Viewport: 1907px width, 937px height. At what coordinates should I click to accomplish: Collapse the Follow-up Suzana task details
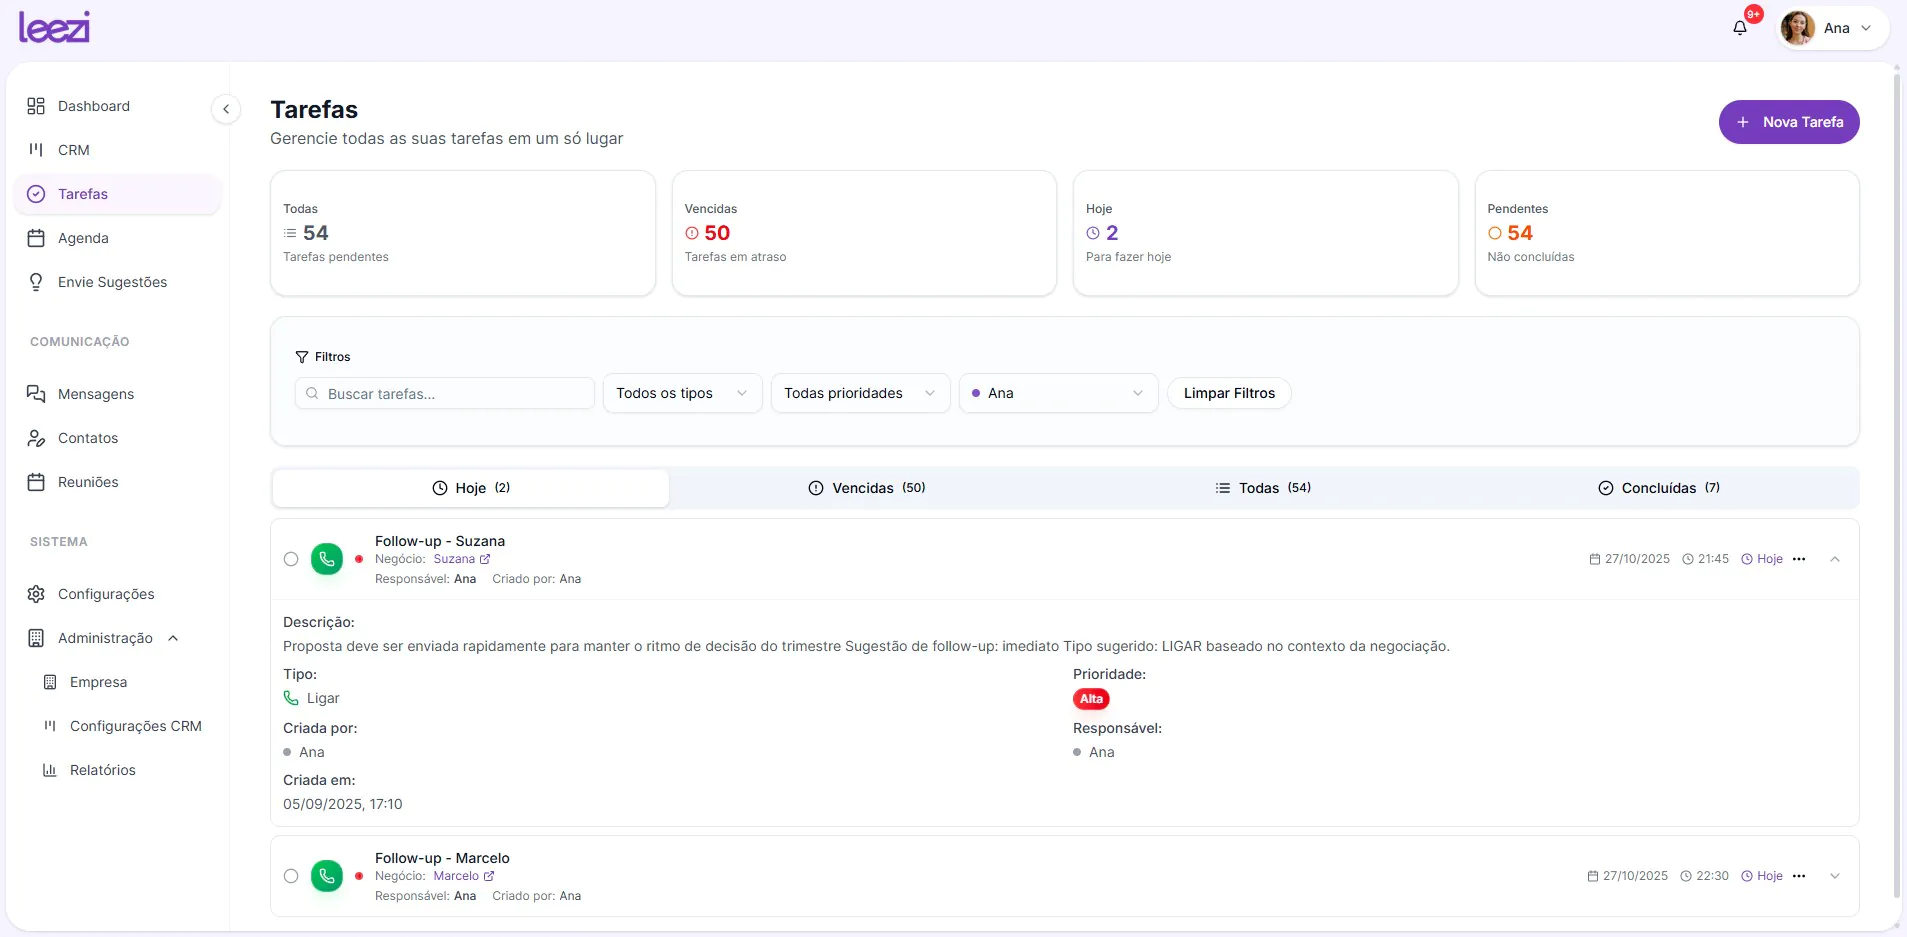[x=1835, y=559]
